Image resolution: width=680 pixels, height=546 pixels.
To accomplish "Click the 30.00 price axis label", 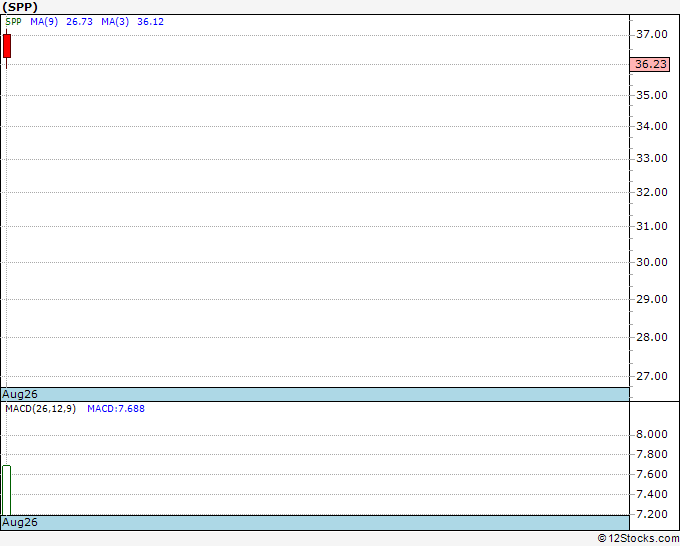I will tap(652, 262).
